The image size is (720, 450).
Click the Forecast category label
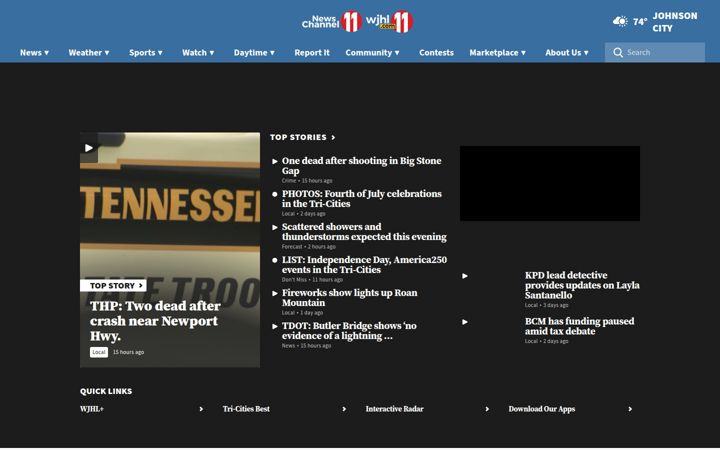click(x=292, y=247)
